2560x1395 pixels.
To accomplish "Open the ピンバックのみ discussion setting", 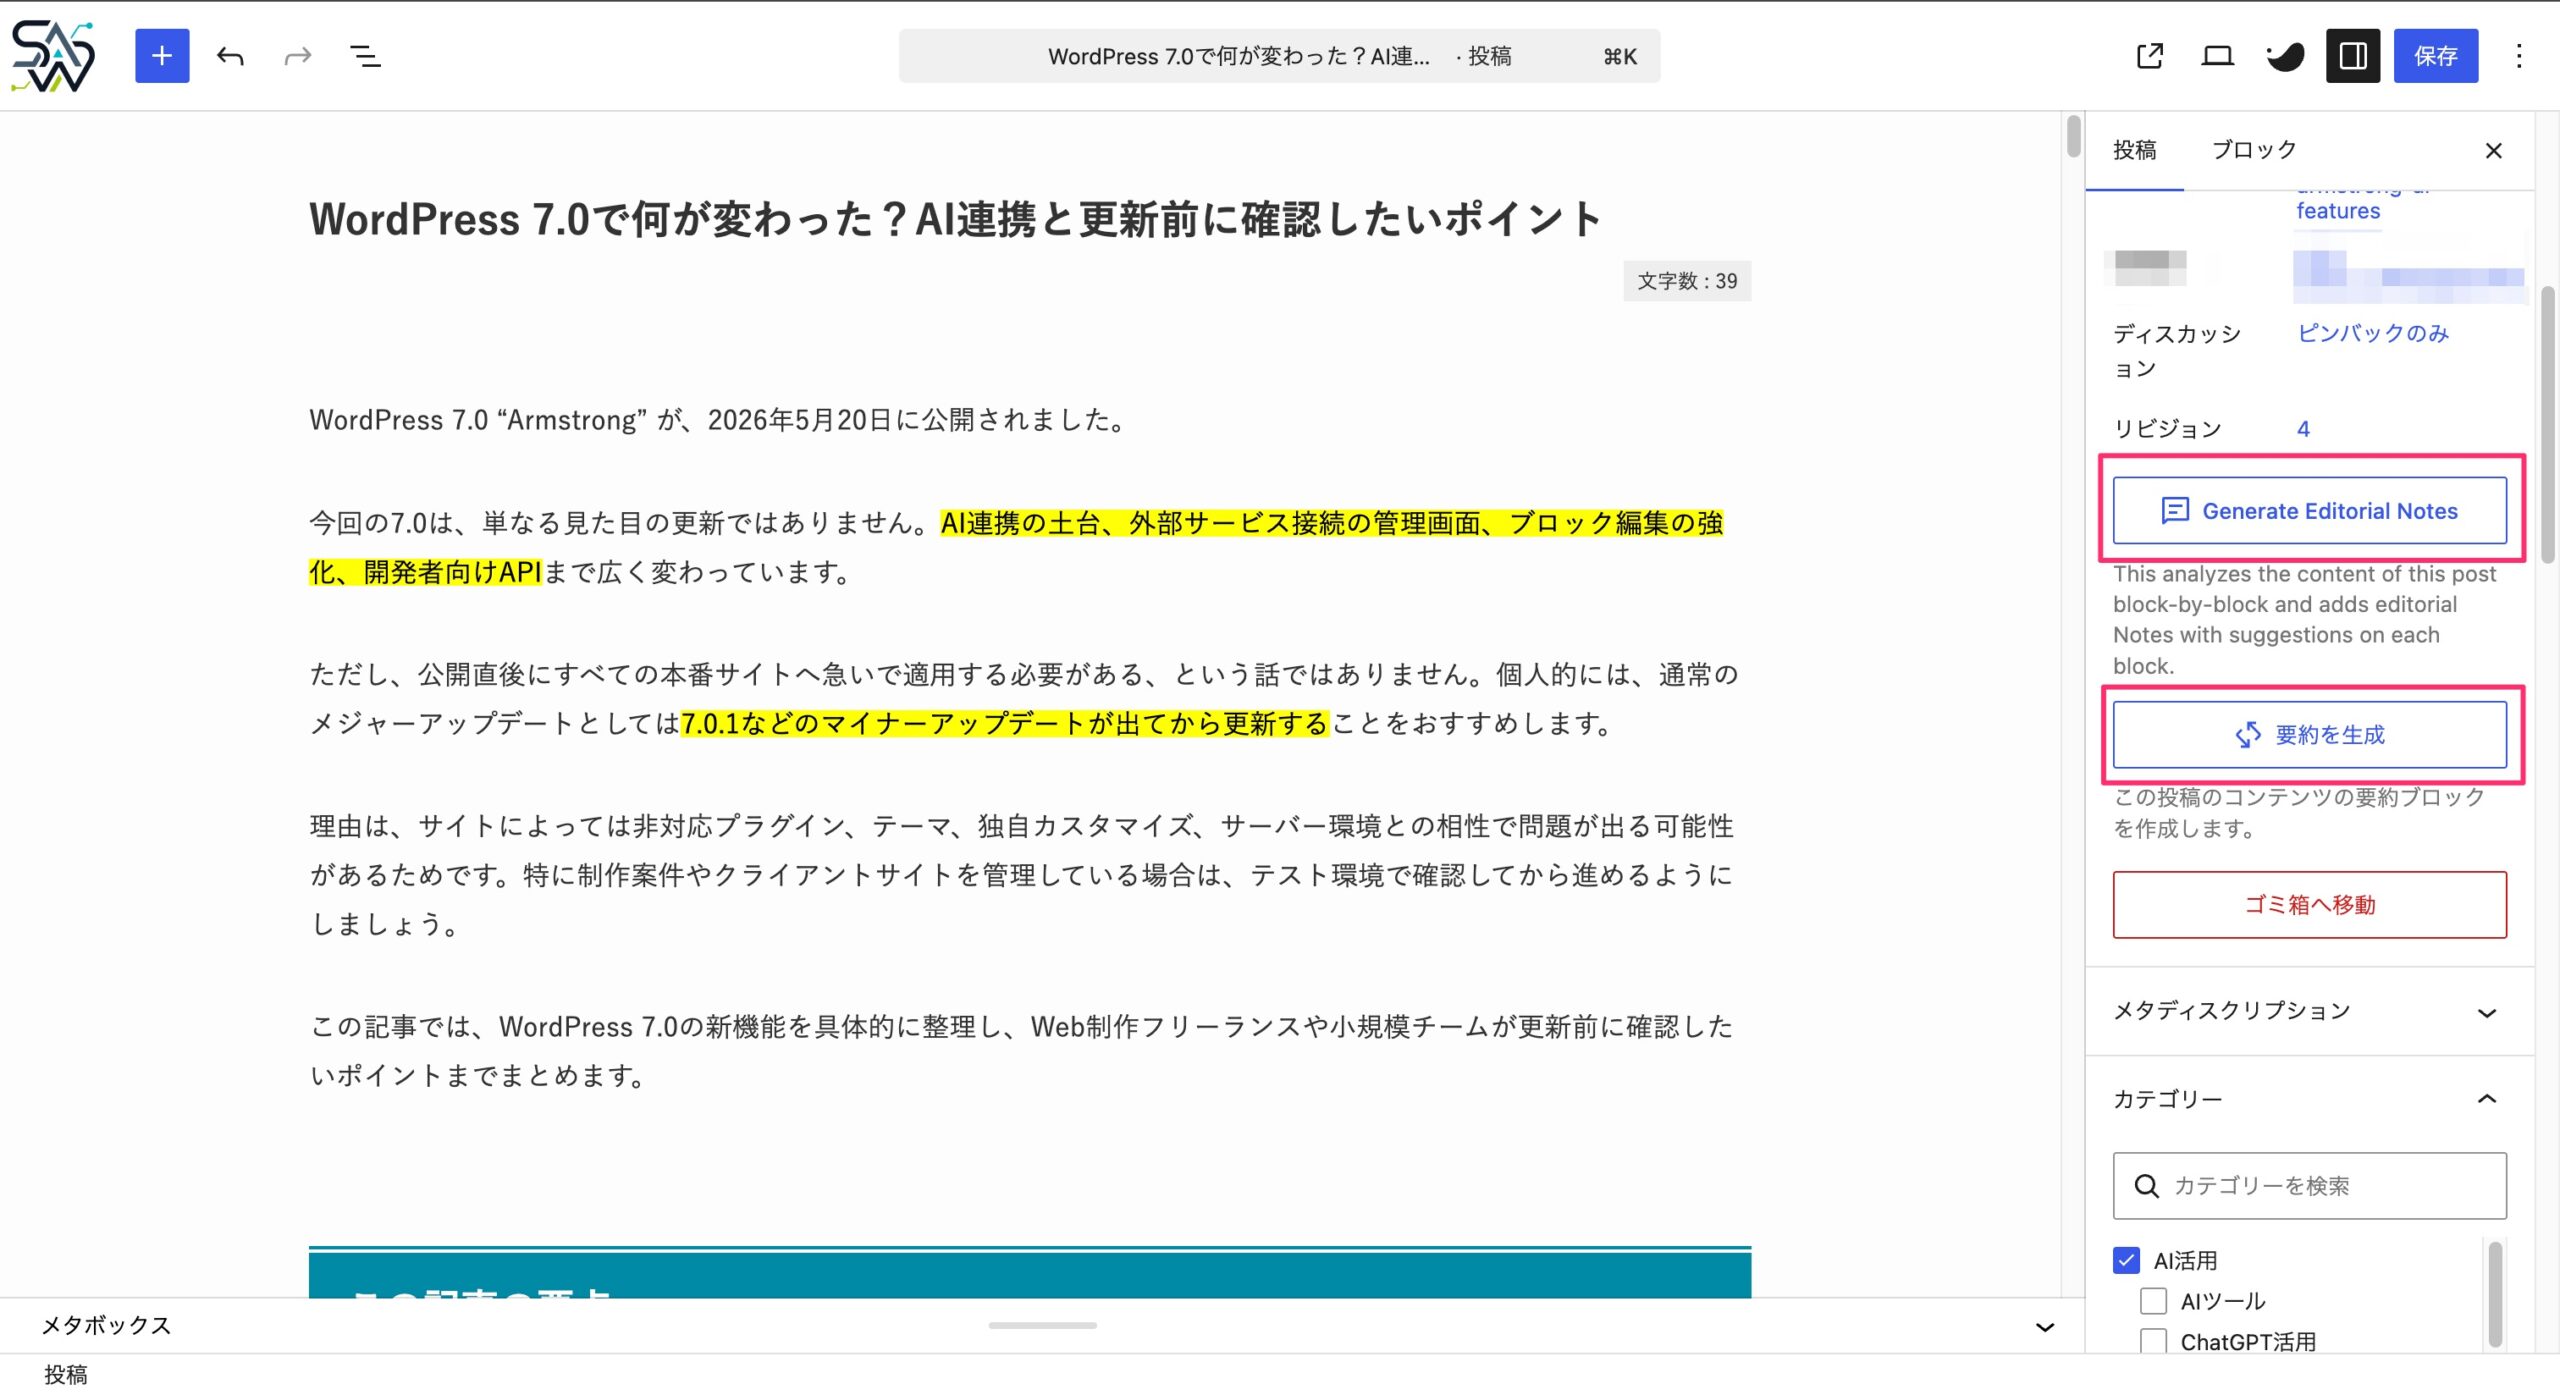I will 2373,333.
